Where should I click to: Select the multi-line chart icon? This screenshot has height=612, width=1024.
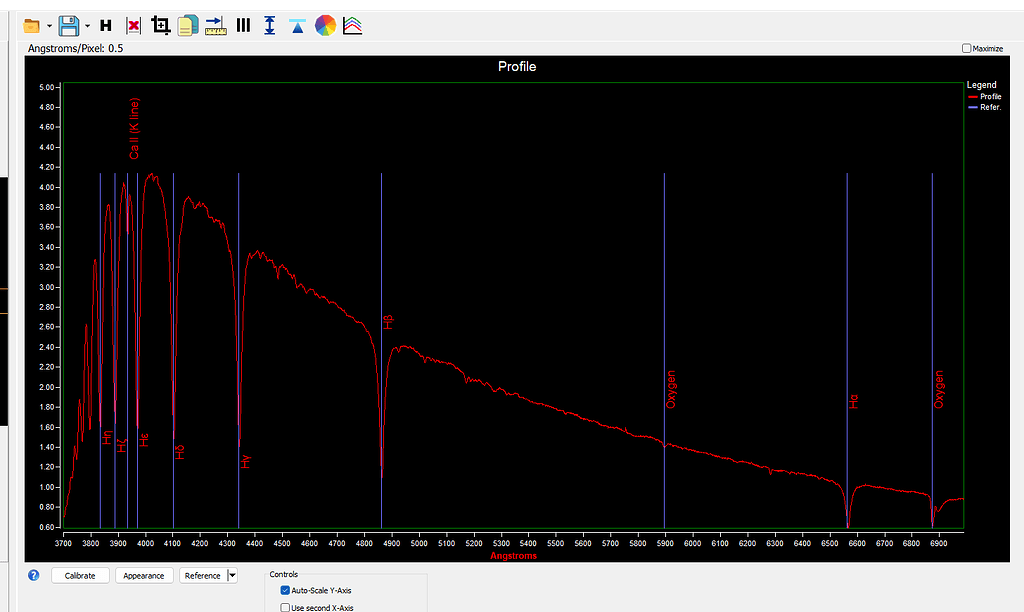tap(352, 26)
